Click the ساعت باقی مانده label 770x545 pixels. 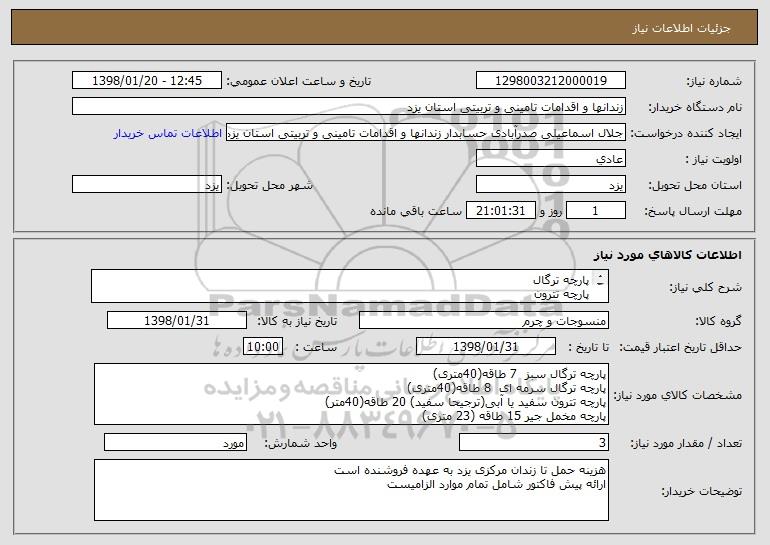pos(416,211)
